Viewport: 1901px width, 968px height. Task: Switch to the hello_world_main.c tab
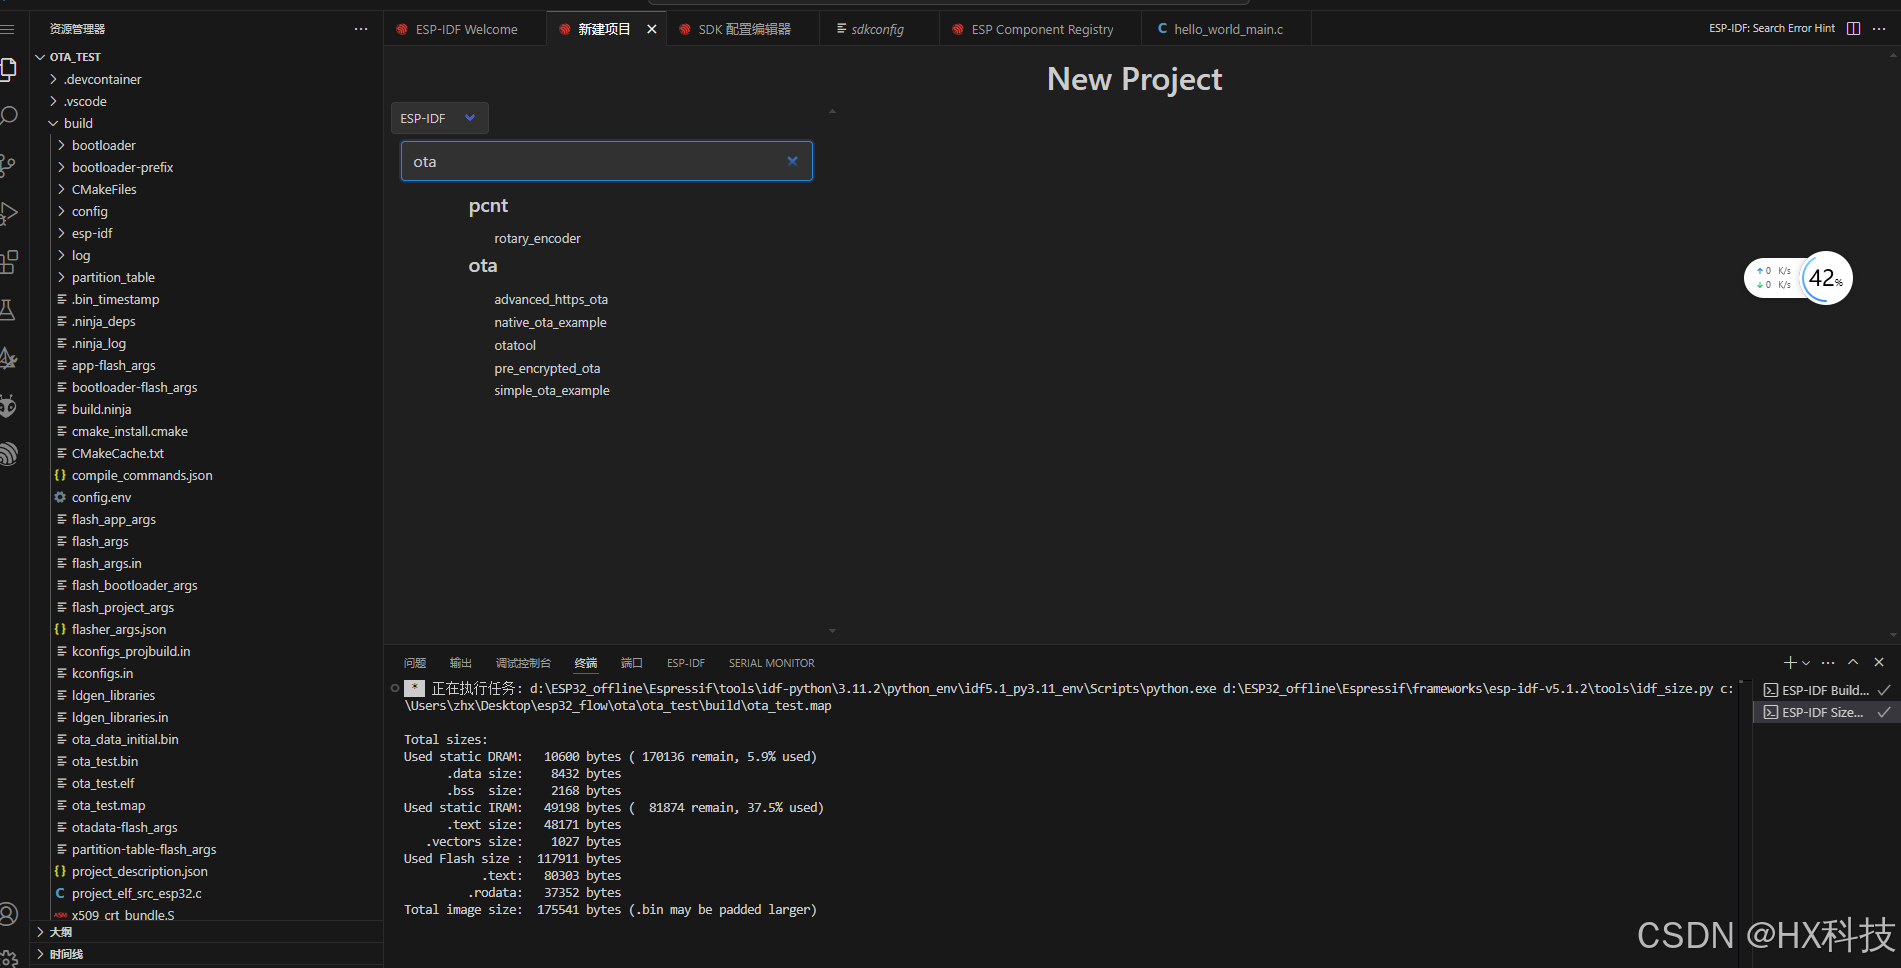point(1228,29)
